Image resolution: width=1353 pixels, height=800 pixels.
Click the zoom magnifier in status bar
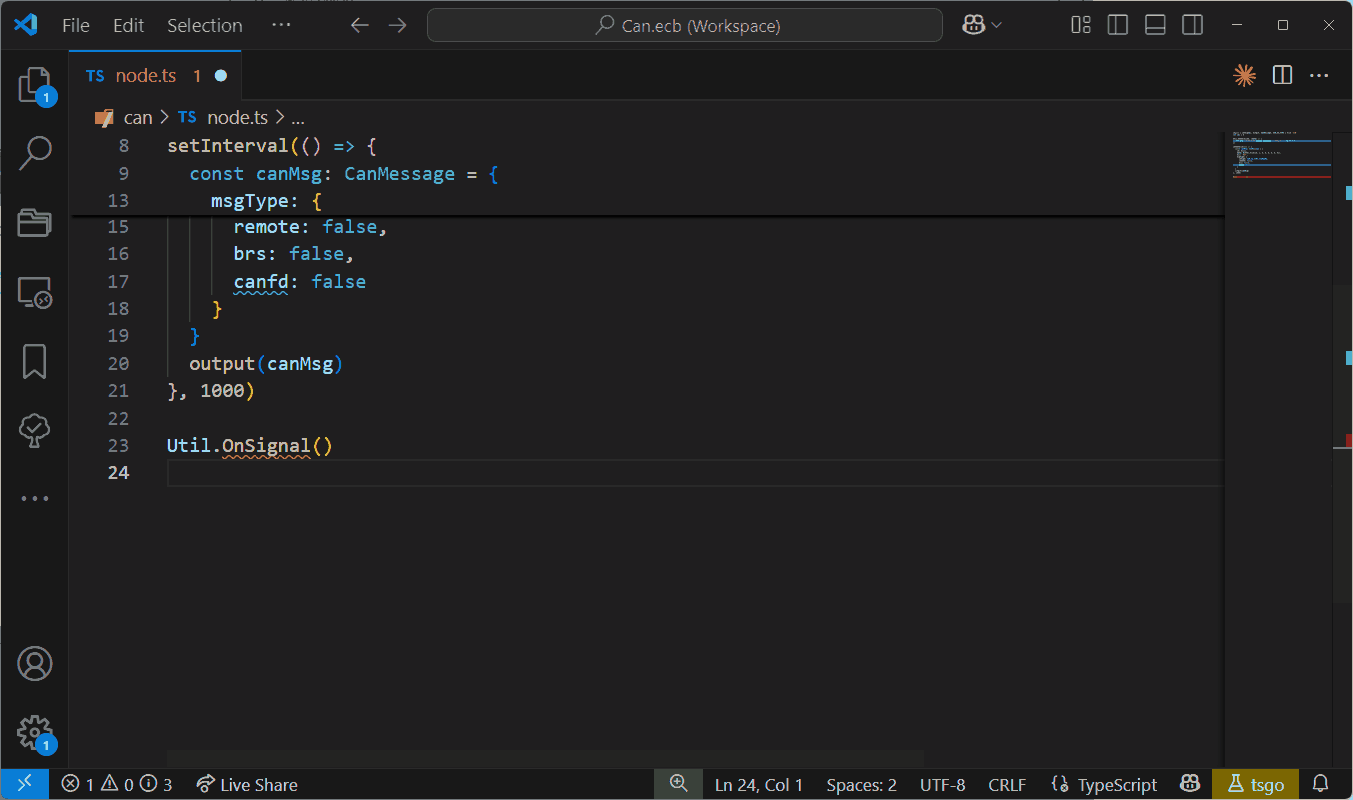point(678,784)
